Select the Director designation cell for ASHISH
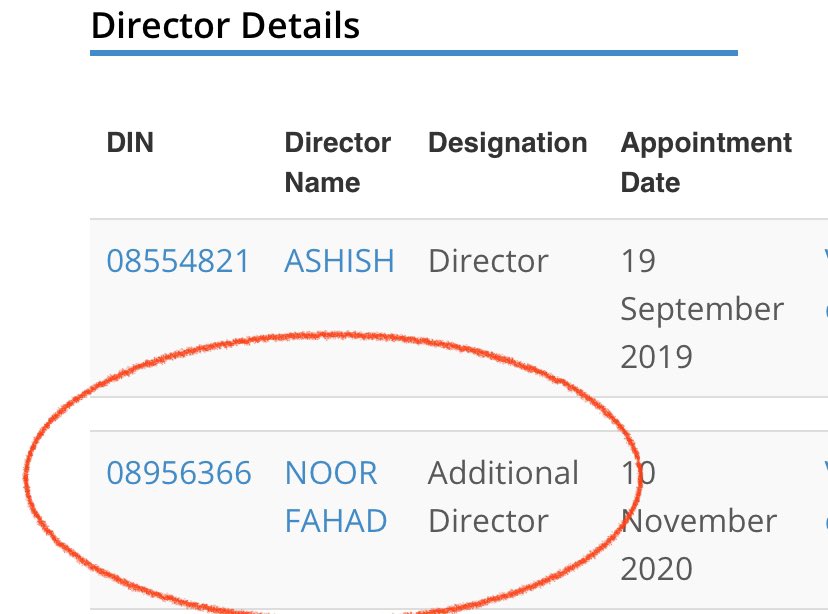This screenshot has width=828, height=614. (x=488, y=261)
